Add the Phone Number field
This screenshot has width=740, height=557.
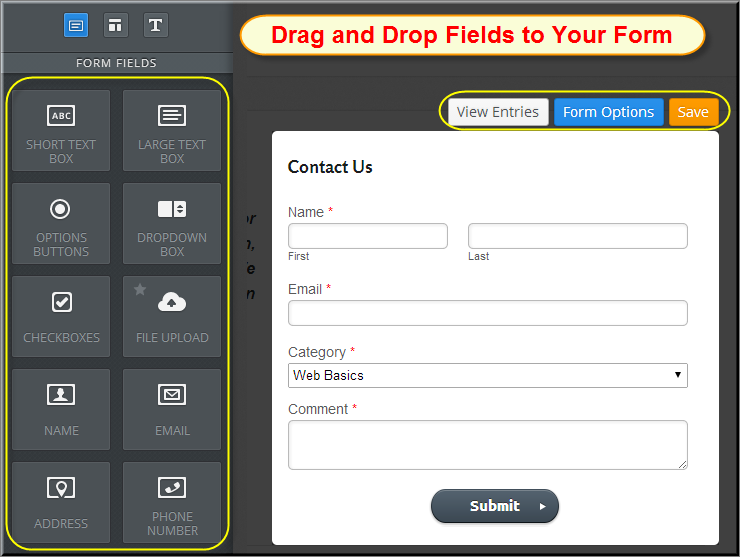pyautogui.click(x=172, y=503)
